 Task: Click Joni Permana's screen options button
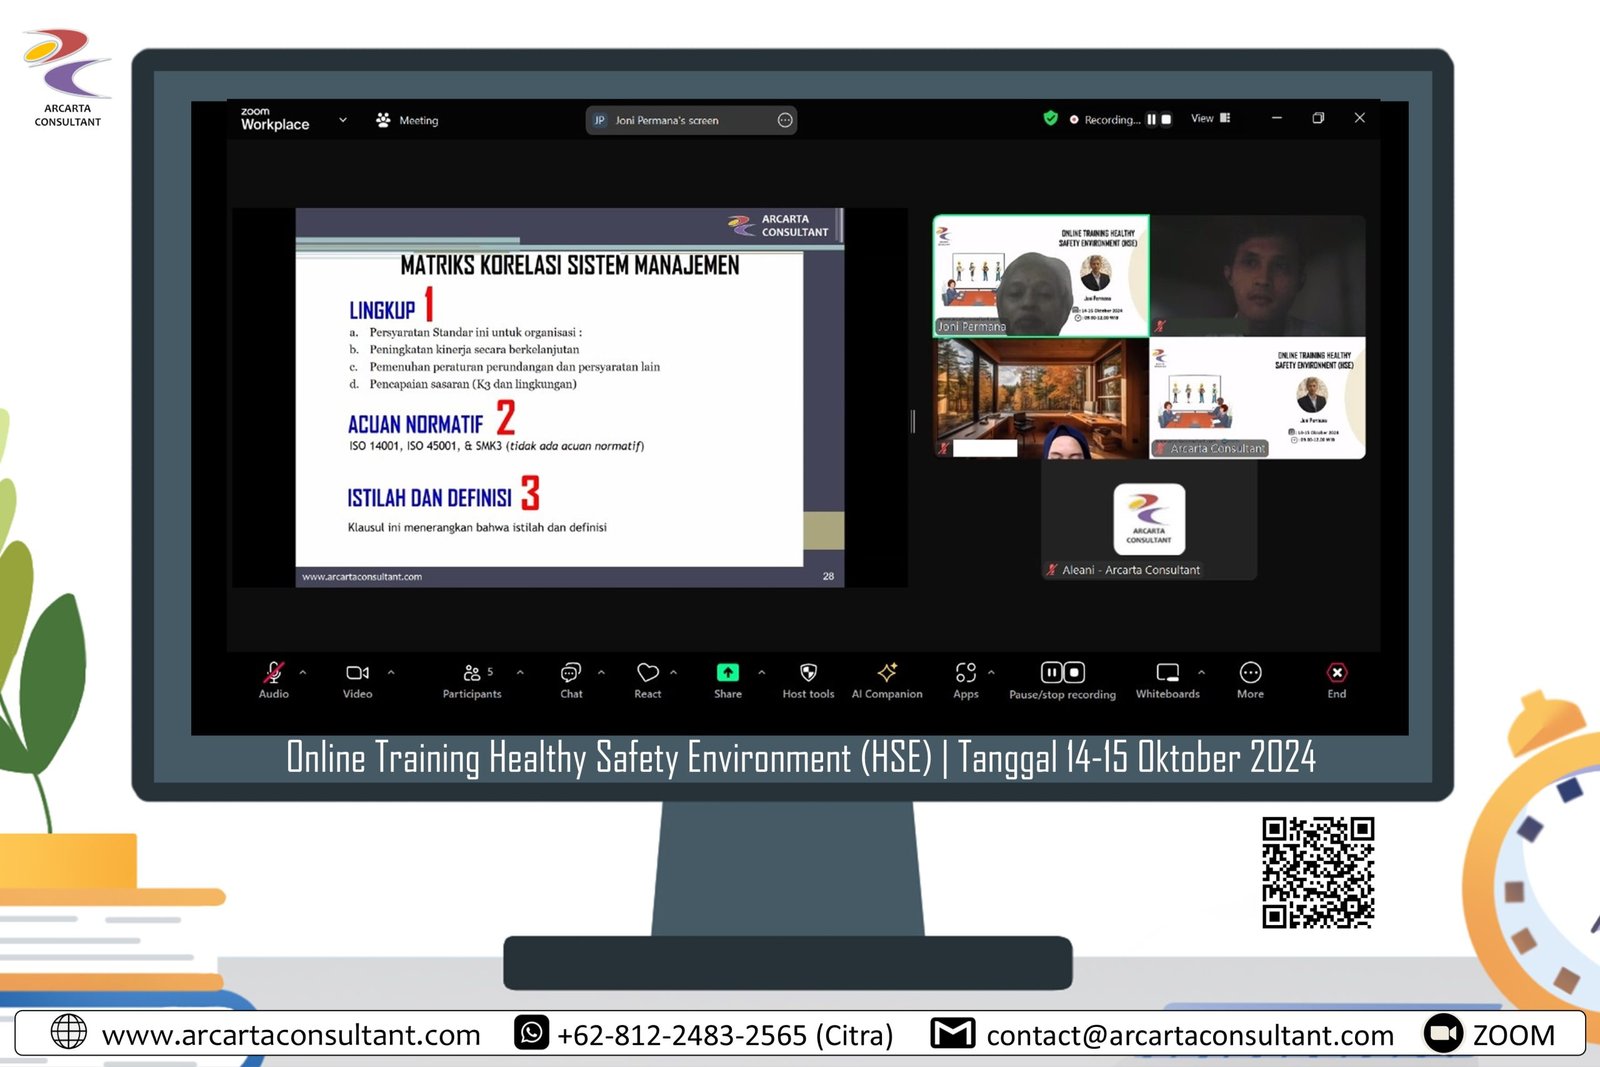coord(785,120)
